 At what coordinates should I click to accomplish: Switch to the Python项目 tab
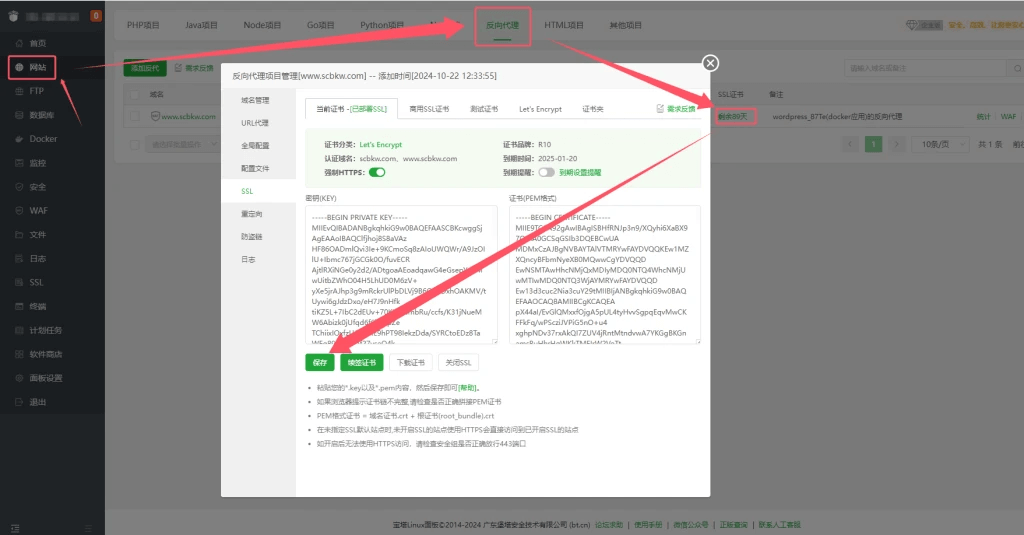(382, 25)
